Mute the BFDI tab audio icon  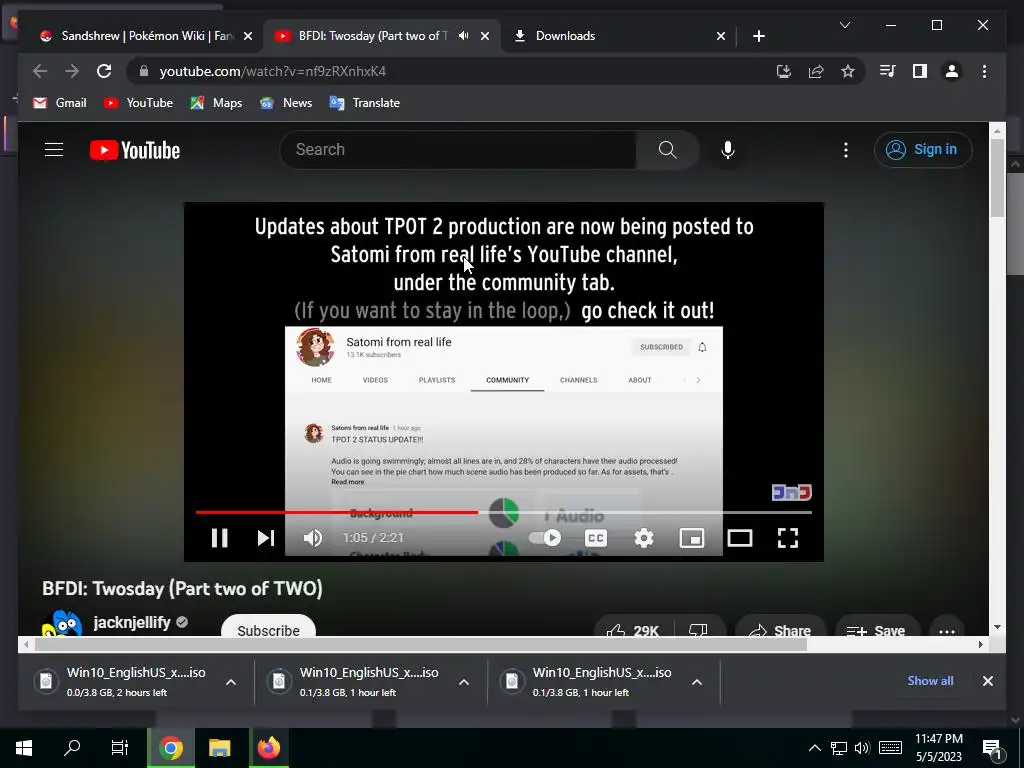pyautogui.click(x=464, y=36)
